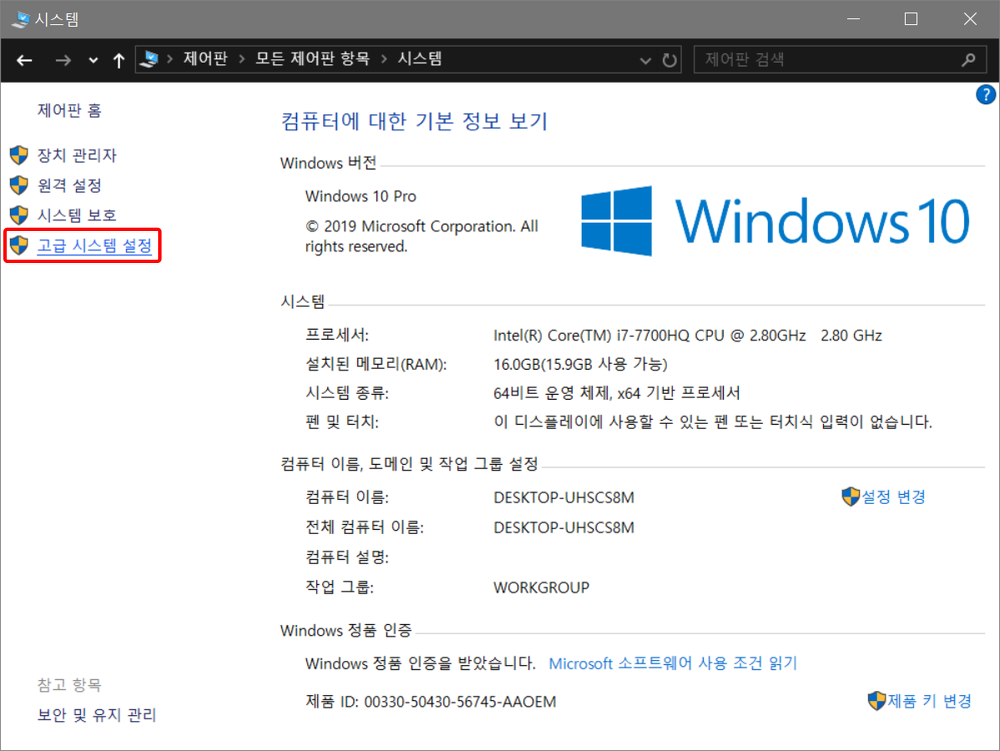Click shield icon beside 고급 시스템 설정
1000x751 pixels.
[19, 245]
